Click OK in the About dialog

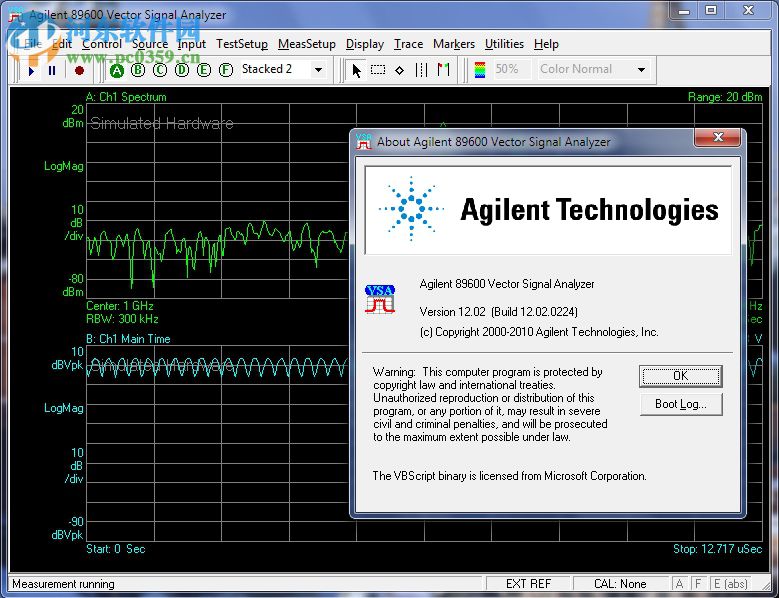680,376
